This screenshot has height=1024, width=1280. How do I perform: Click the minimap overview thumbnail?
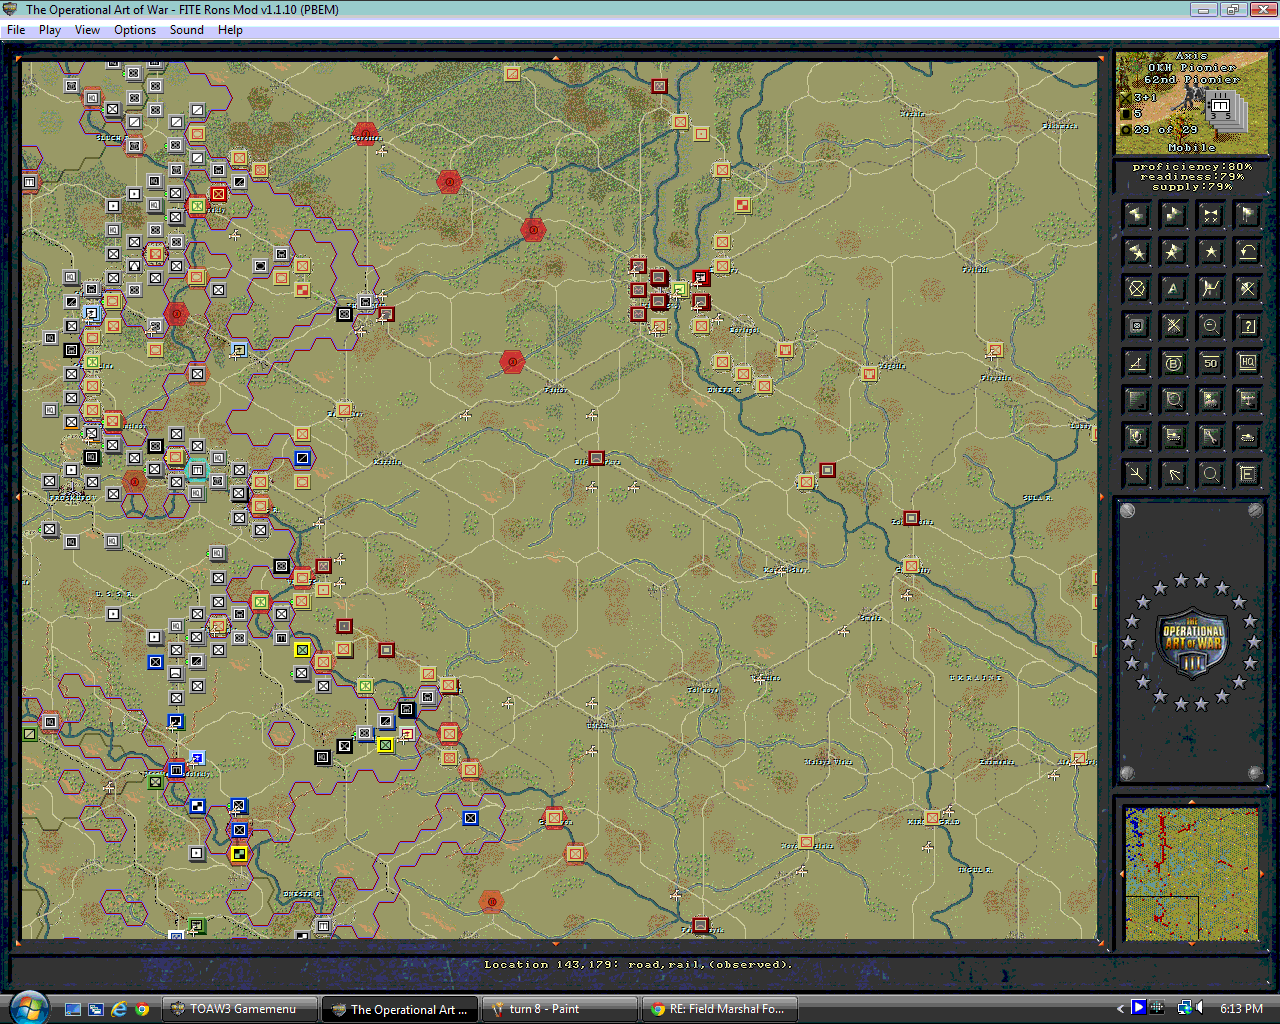(x=1191, y=873)
